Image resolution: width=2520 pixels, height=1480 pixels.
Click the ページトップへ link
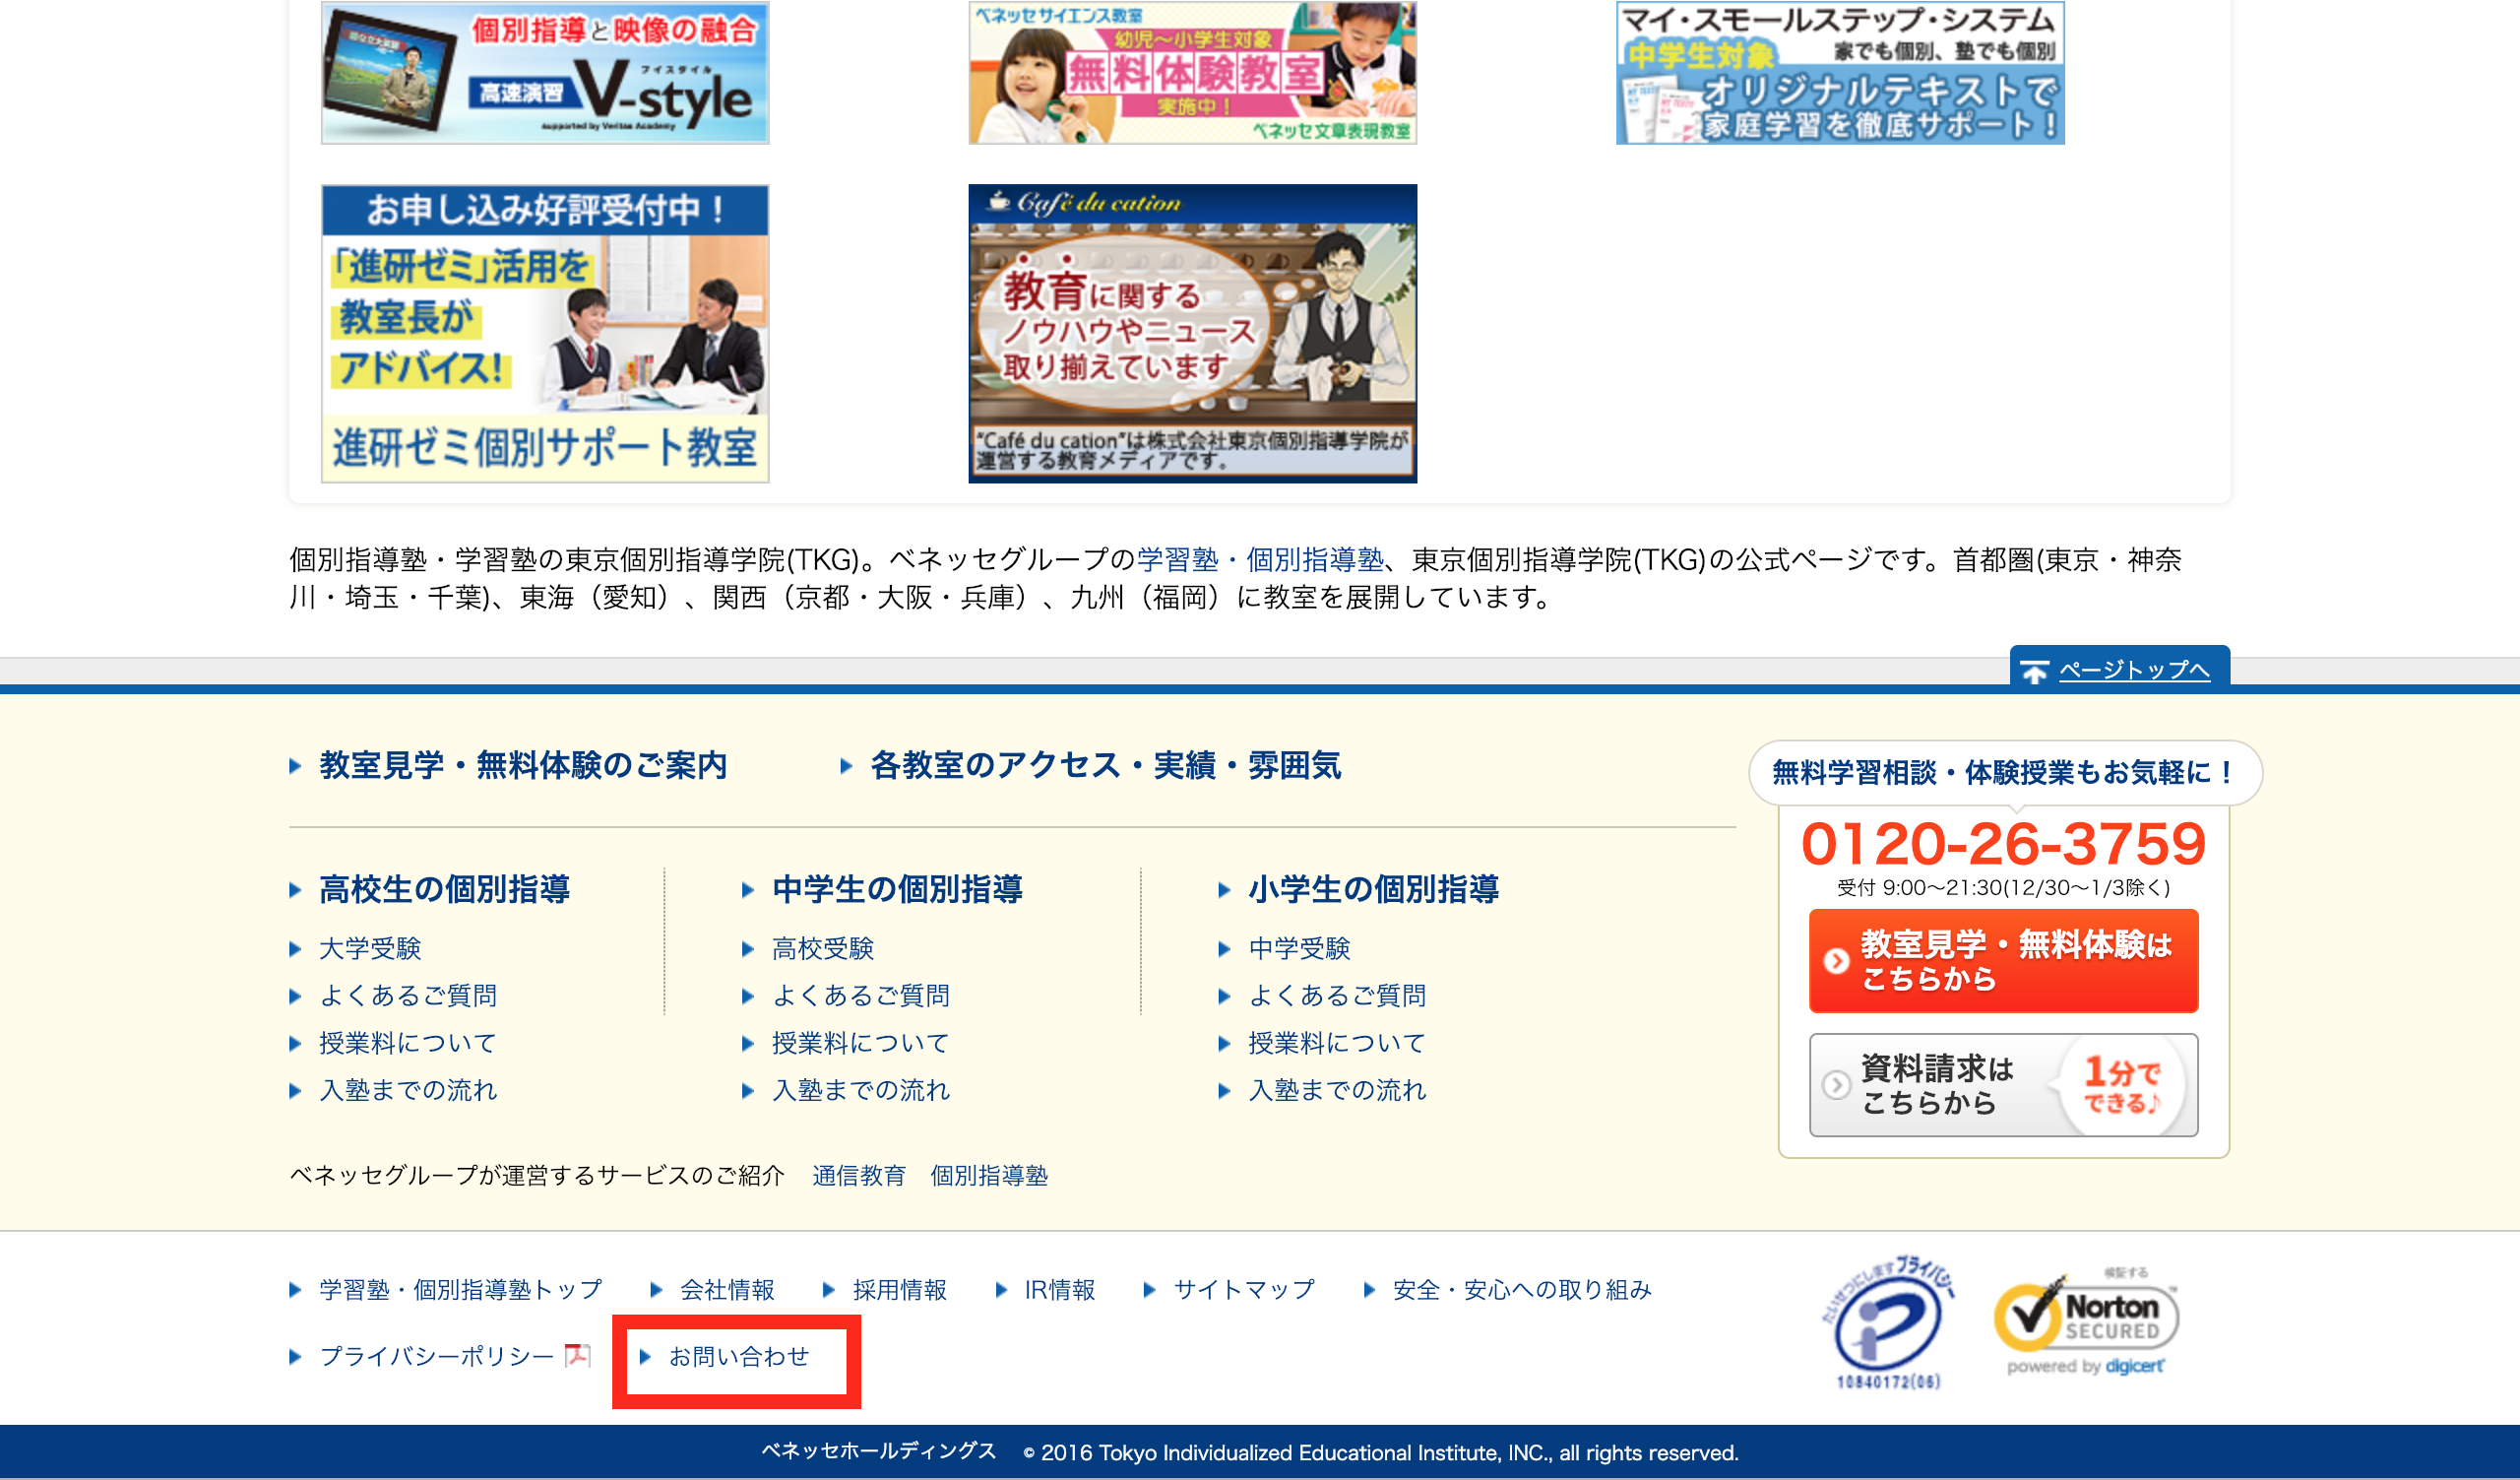2134,669
